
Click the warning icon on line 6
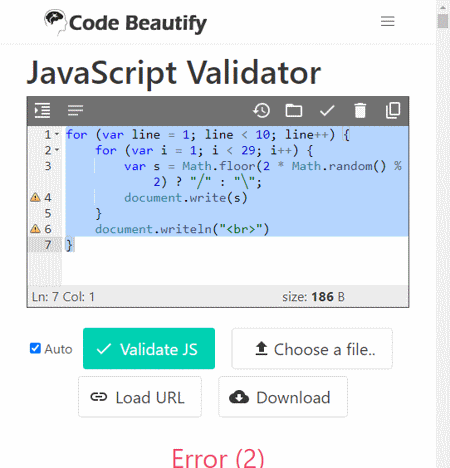coord(35,229)
